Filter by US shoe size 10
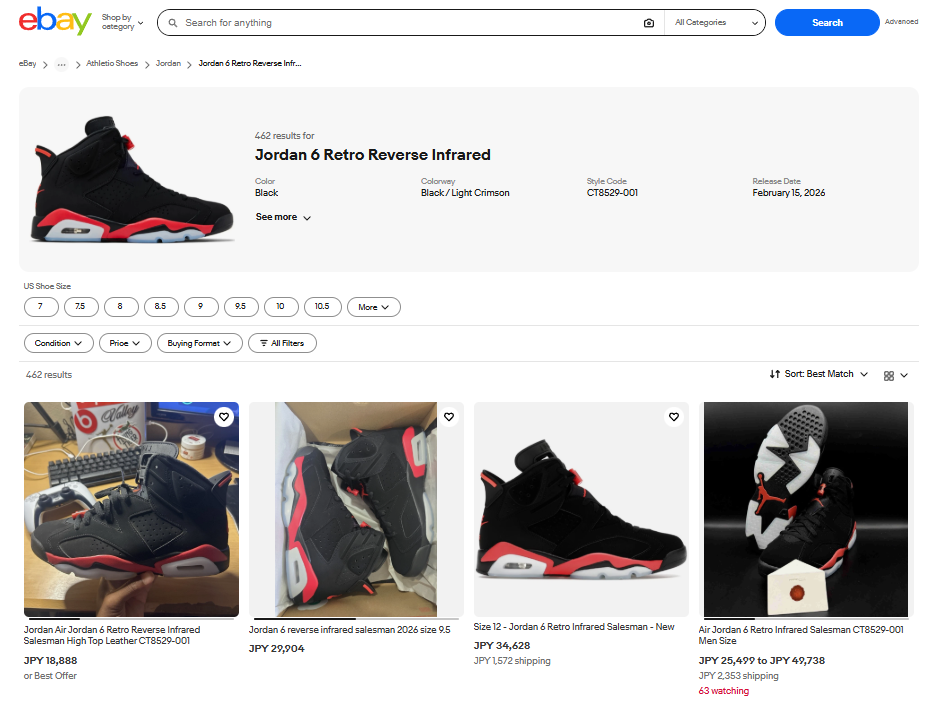The image size is (936, 702). coord(281,307)
